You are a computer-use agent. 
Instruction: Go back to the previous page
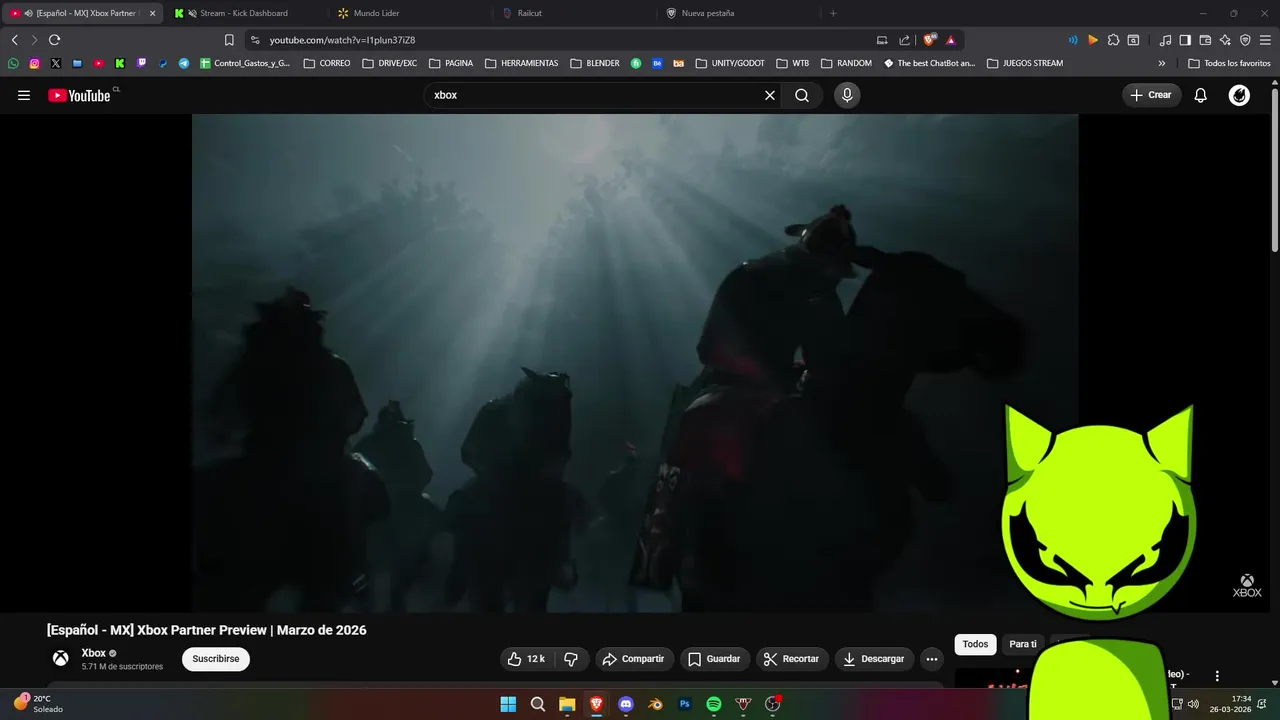[15, 40]
